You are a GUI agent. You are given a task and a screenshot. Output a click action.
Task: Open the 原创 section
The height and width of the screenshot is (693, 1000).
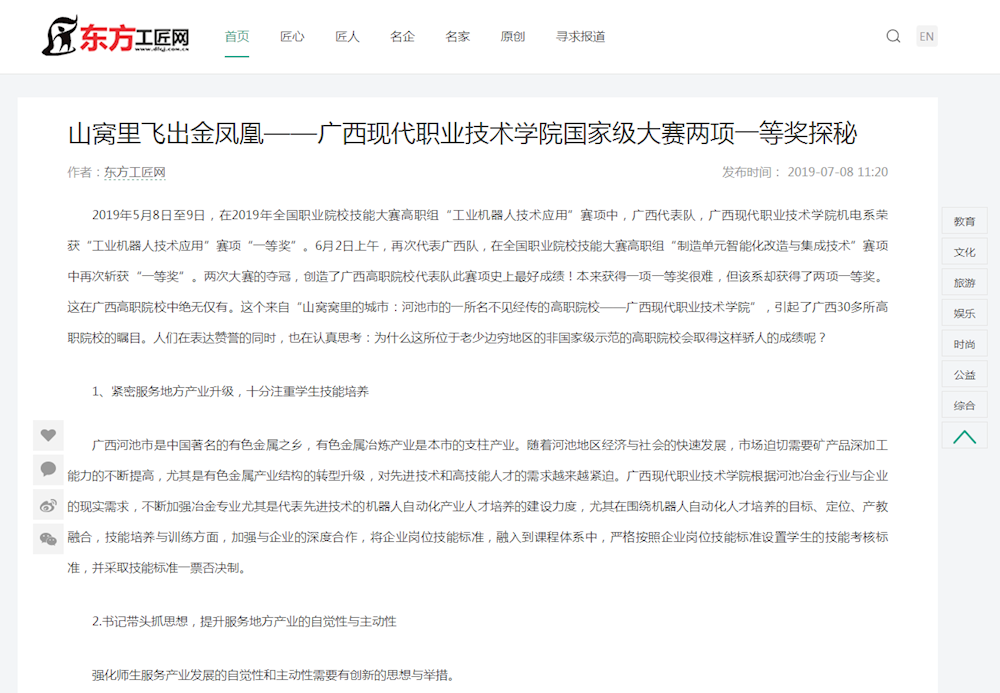point(512,37)
